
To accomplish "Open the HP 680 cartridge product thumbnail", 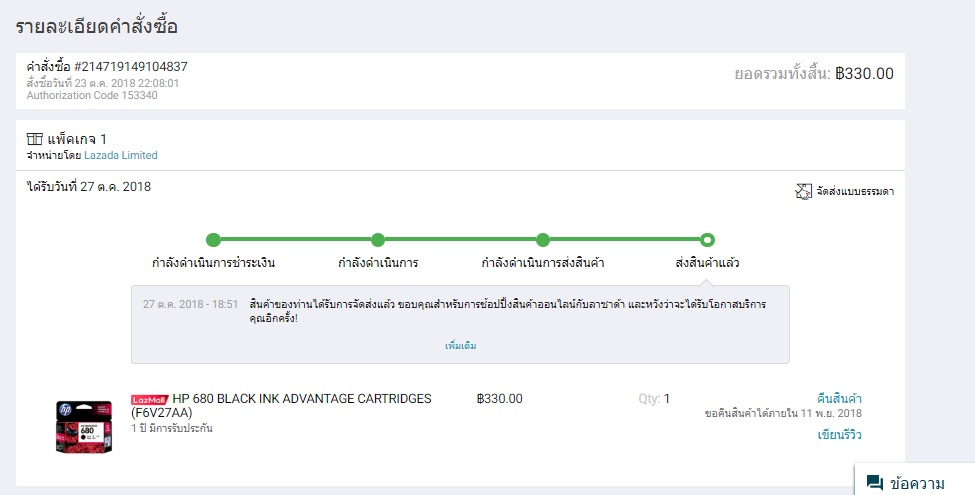I will pos(80,426).
